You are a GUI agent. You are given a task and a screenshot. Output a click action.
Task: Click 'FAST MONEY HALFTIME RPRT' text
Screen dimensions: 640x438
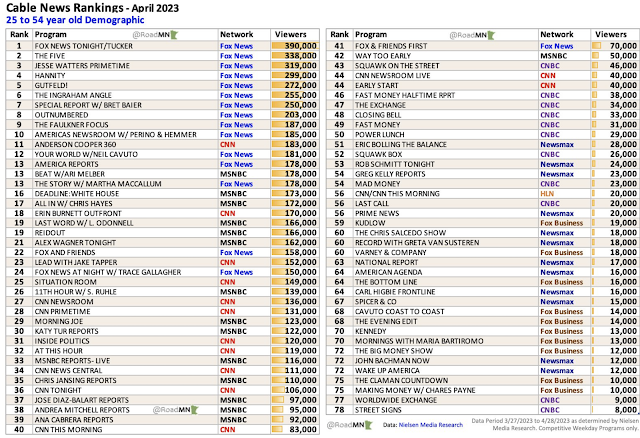pyautogui.click(x=405, y=95)
